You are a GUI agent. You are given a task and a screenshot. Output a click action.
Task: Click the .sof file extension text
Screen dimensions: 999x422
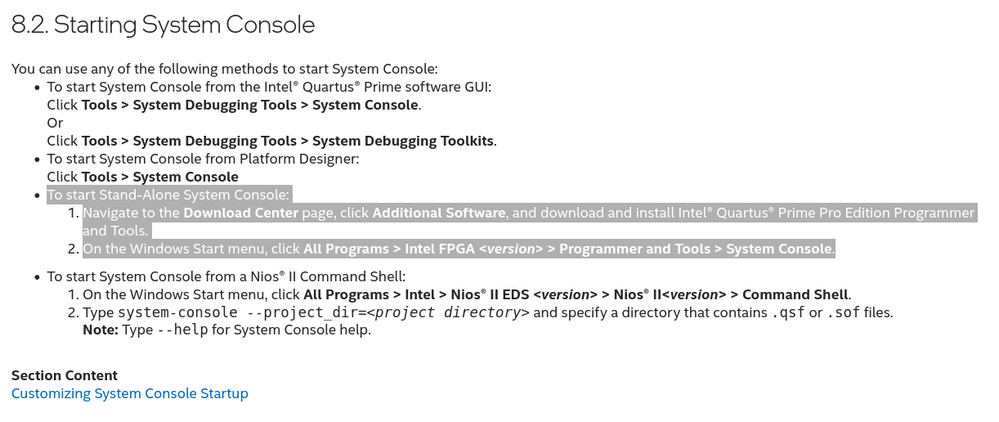843,312
